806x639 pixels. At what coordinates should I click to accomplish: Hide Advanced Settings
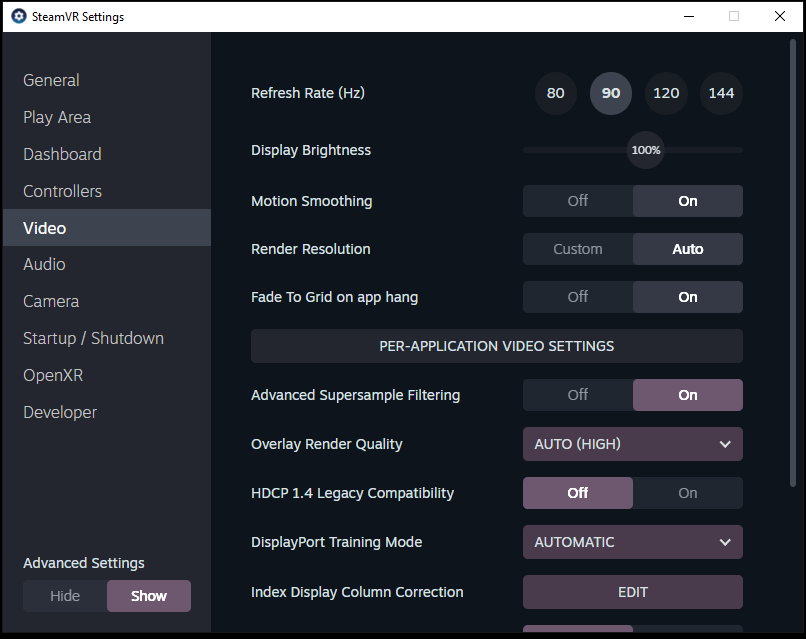(x=65, y=596)
